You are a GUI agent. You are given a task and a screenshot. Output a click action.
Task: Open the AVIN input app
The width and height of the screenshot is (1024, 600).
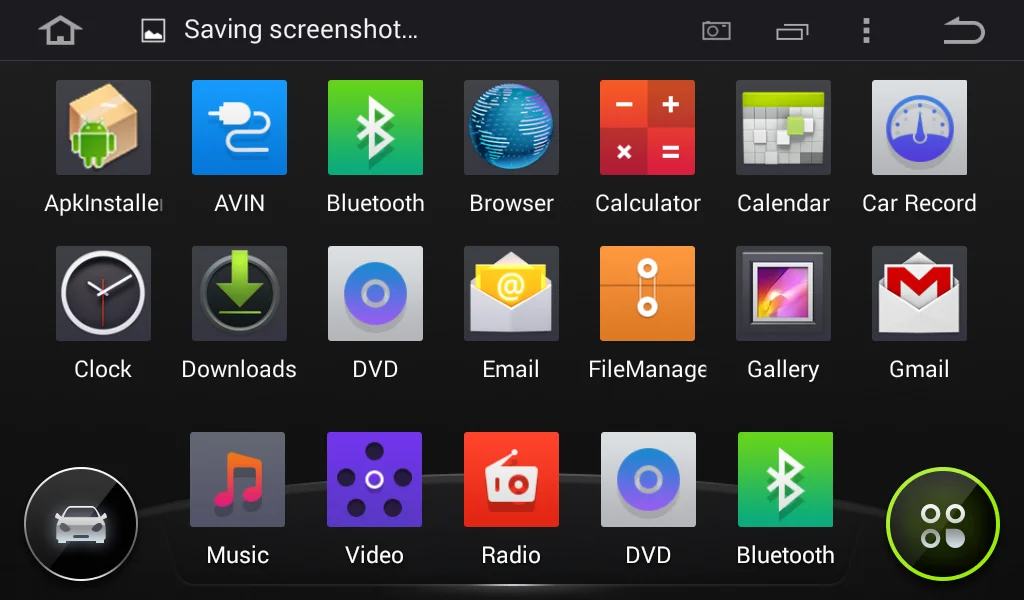tap(240, 127)
